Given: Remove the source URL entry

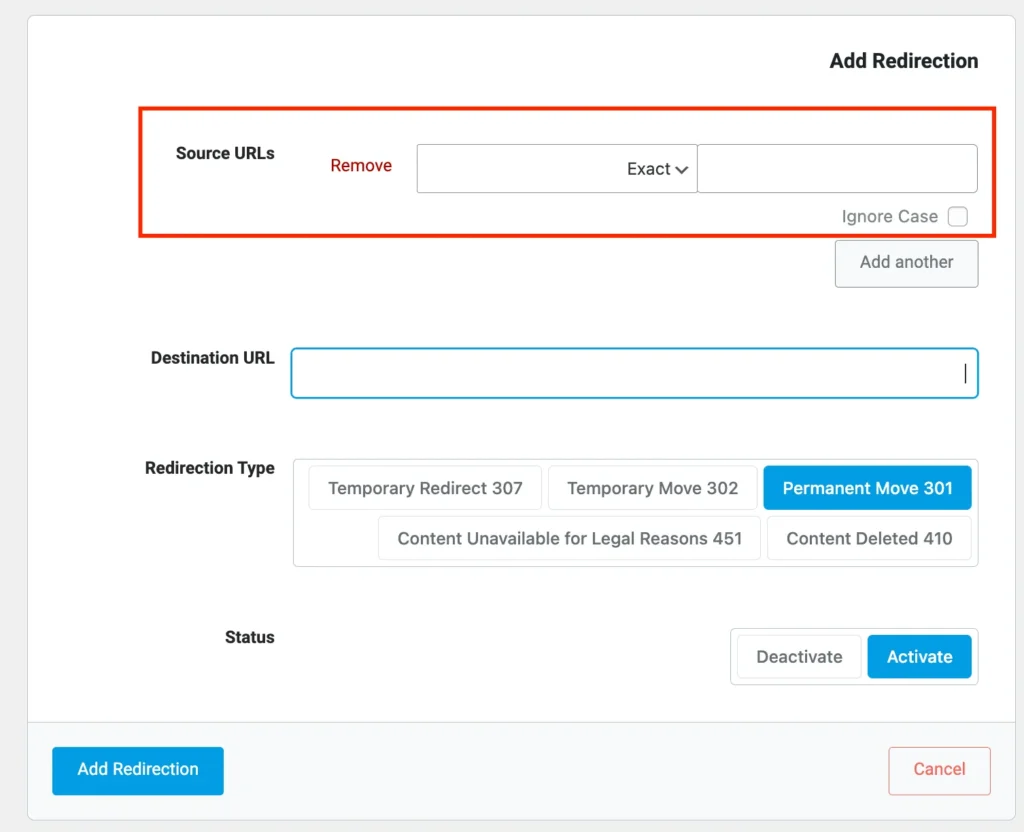Looking at the screenshot, I should coord(361,166).
